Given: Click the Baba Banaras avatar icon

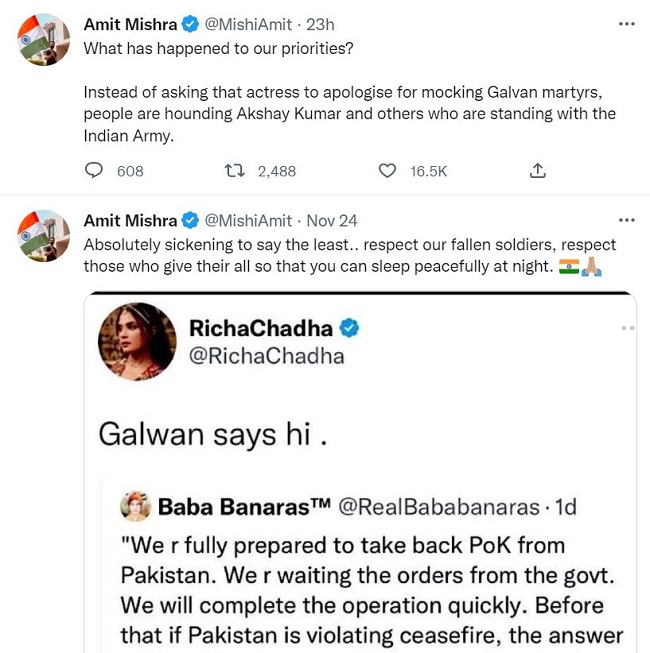Looking at the screenshot, I should (x=135, y=506).
